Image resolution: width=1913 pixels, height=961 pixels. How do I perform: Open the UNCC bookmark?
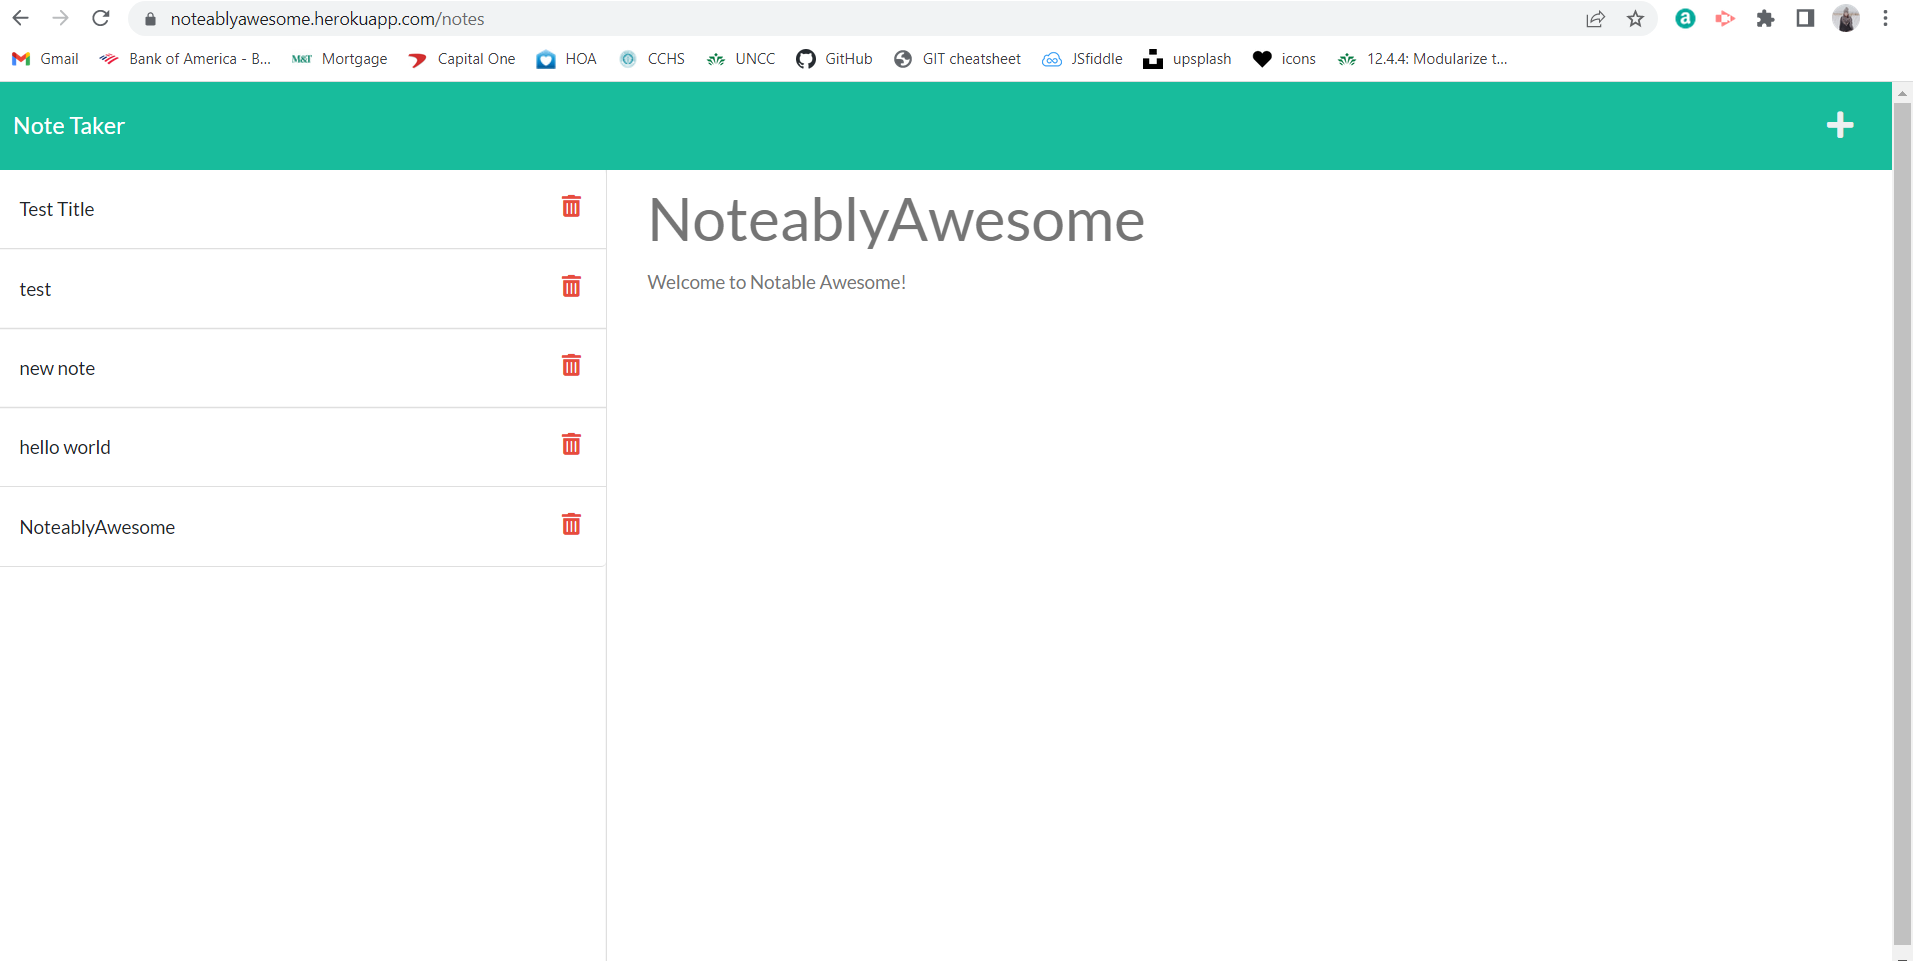pyautogui.click(x=741, y=59)
